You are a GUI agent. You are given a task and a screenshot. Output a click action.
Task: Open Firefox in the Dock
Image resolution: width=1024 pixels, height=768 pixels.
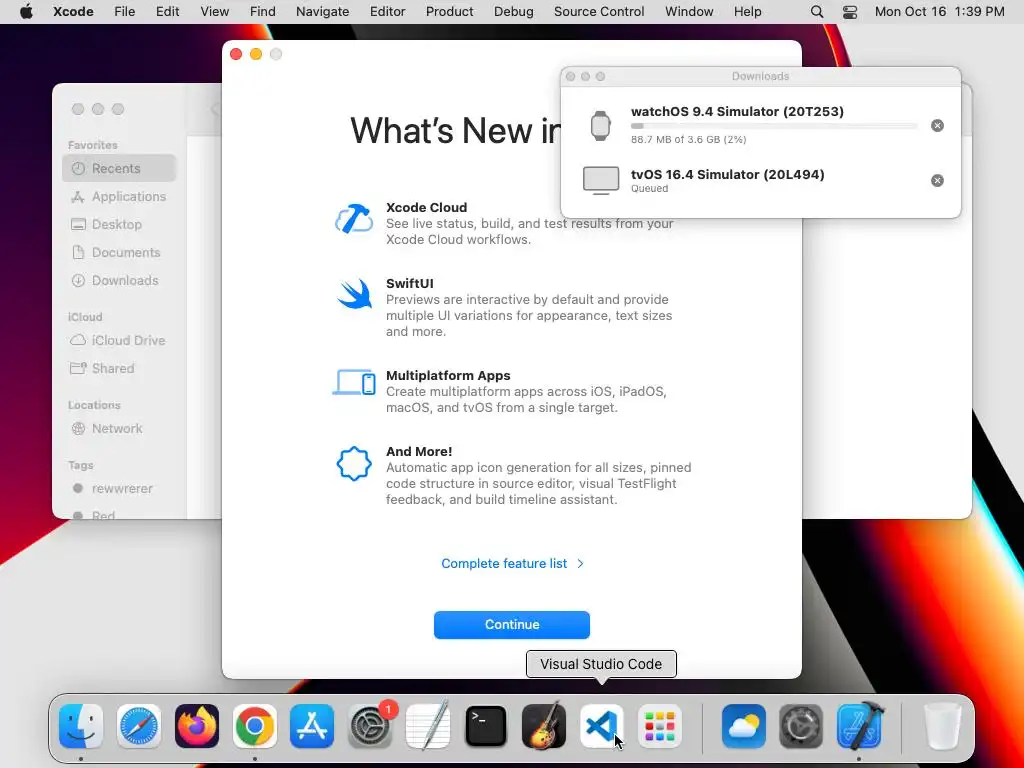(x=197, y=726)
